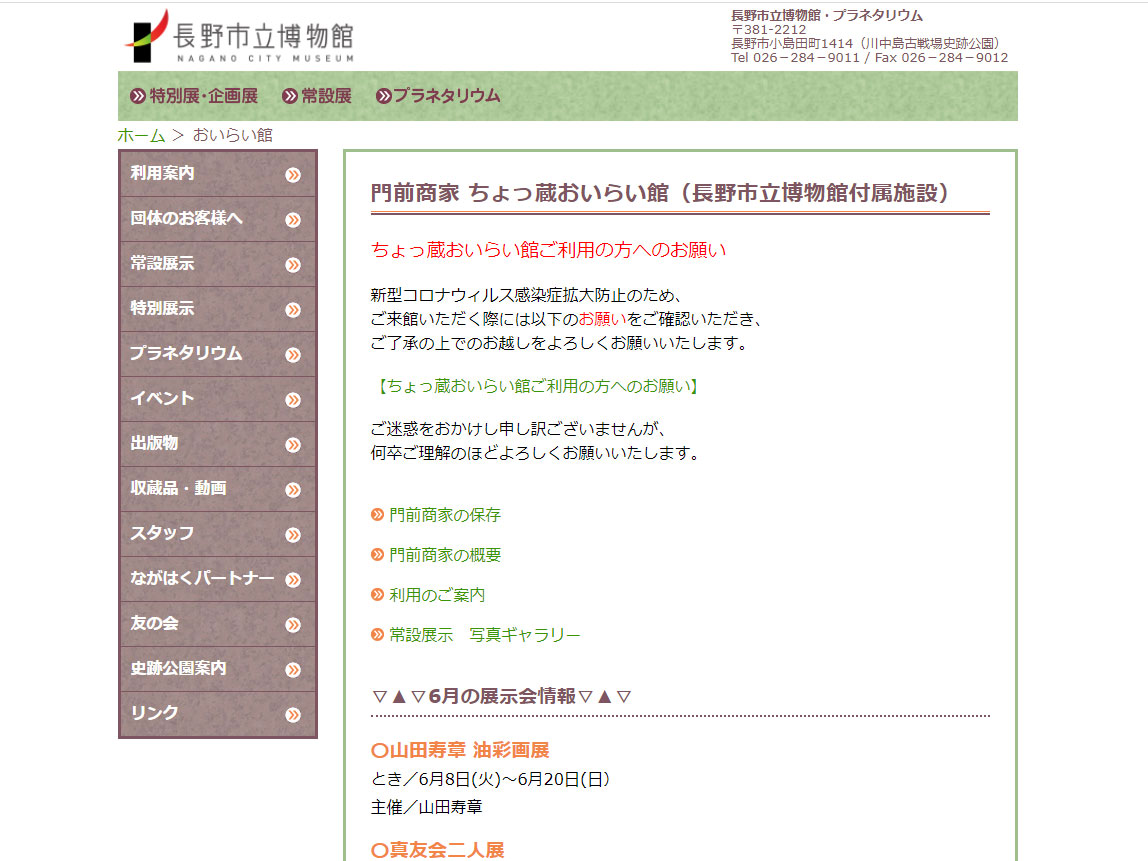Viewport: 1148px width, 861px height.
Task: Select 収蔵品・動画 in the sidebar
Action: [217, 489]
